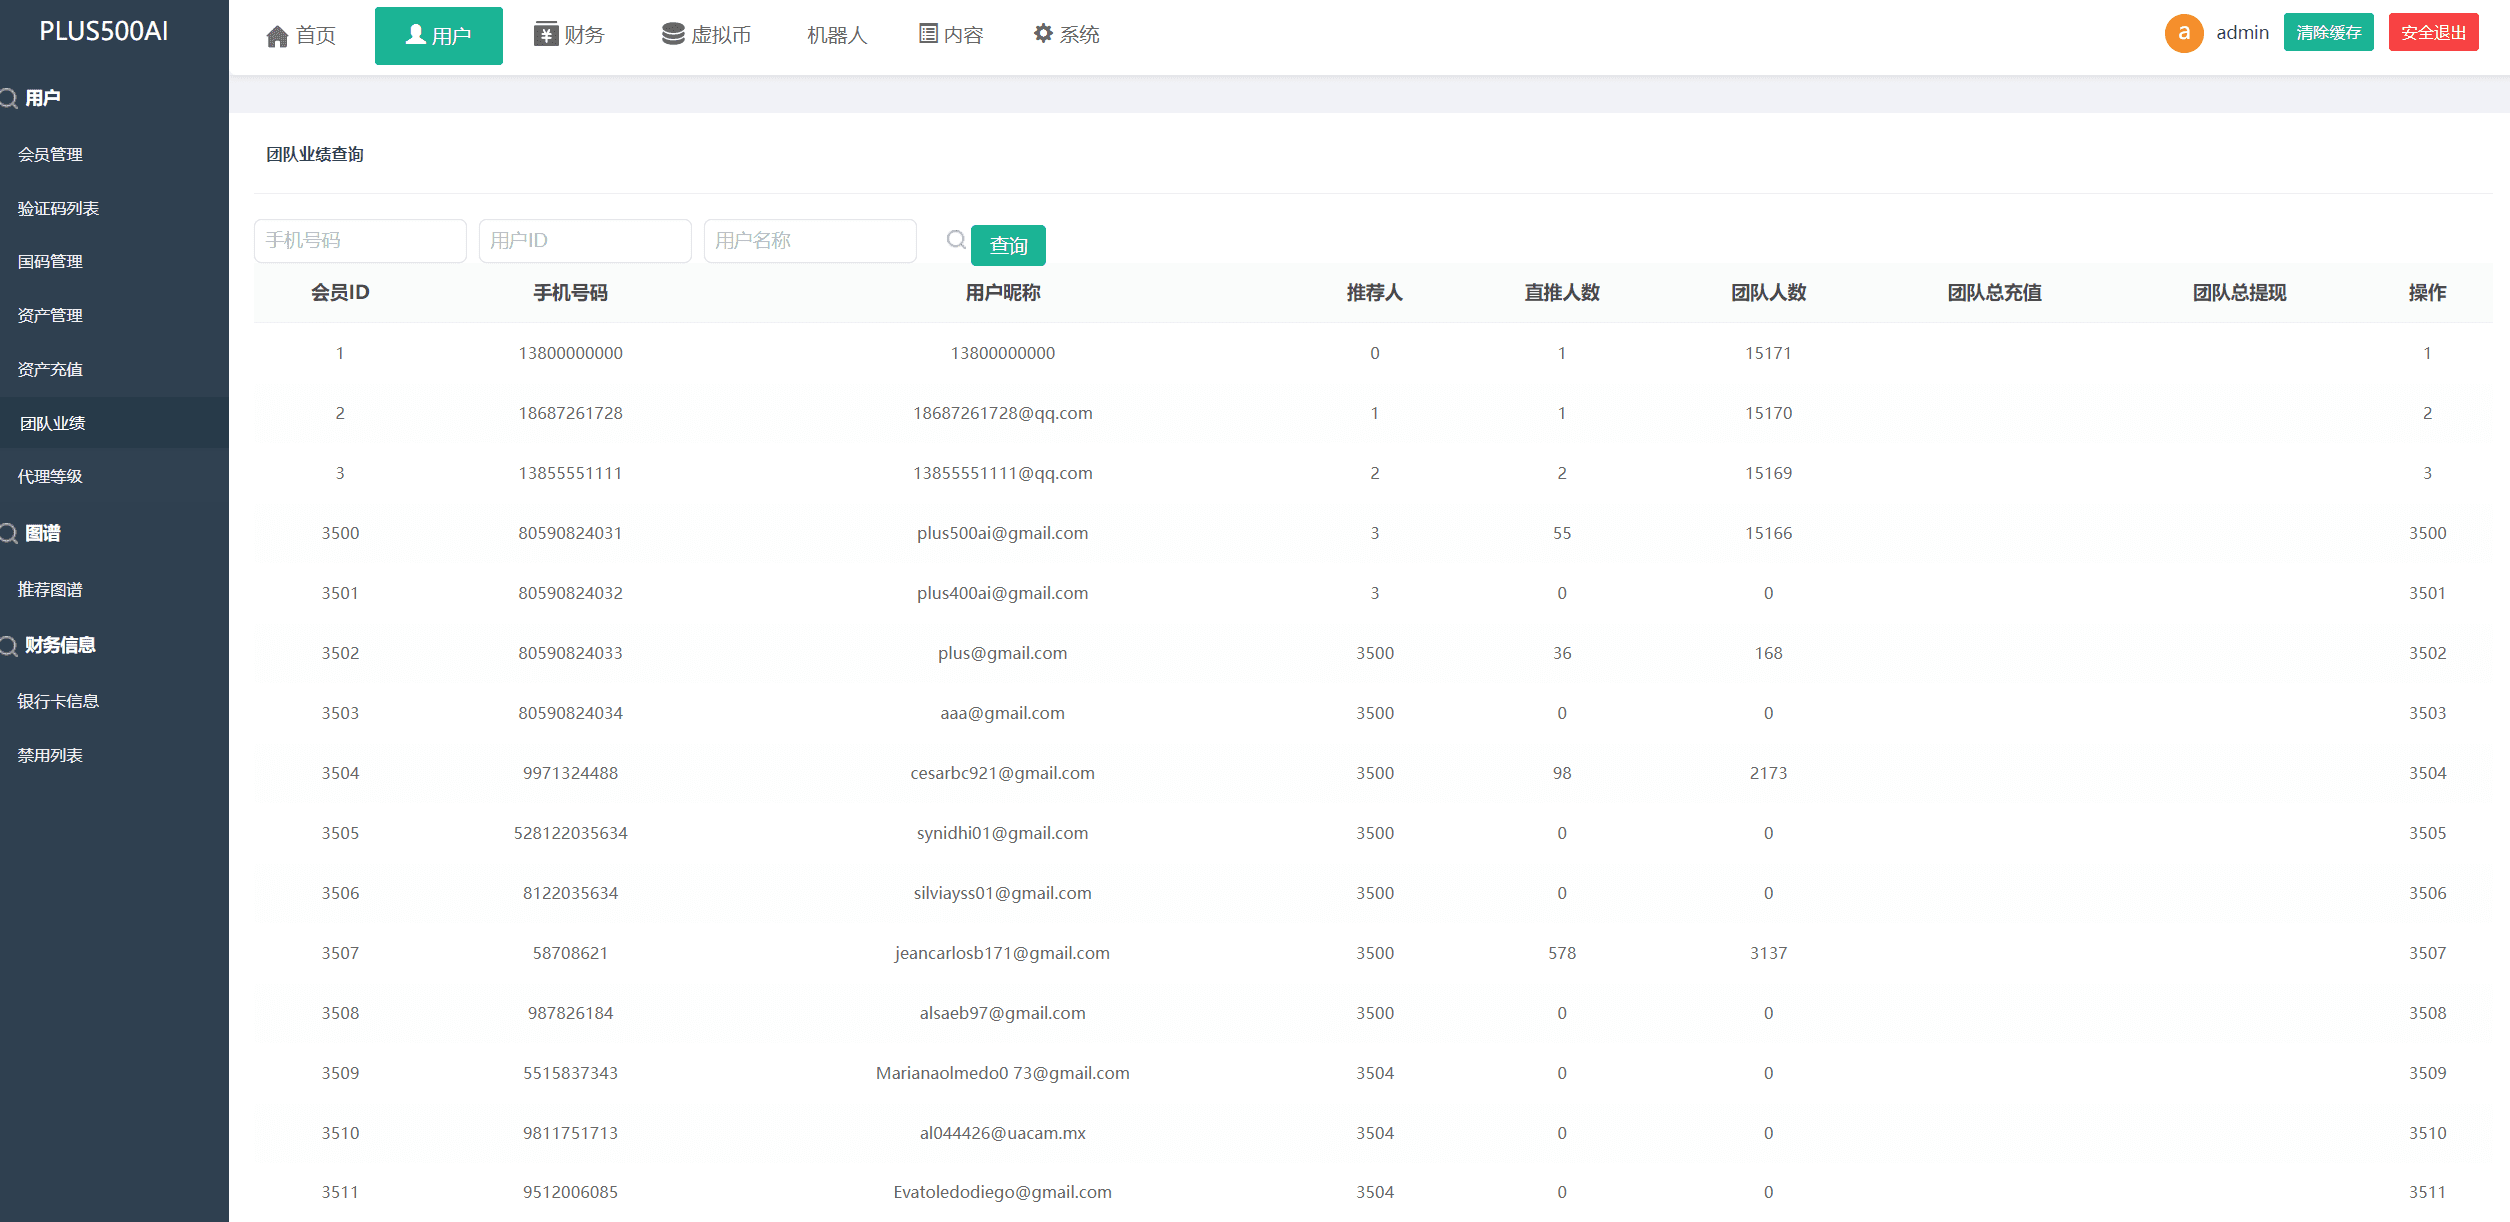Open 代理等级 in the sidebar

click(x=50, y=477)
